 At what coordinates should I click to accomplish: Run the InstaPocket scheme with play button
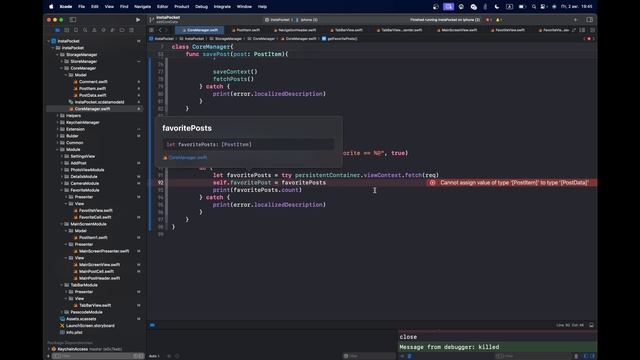[x=138, y=20]
